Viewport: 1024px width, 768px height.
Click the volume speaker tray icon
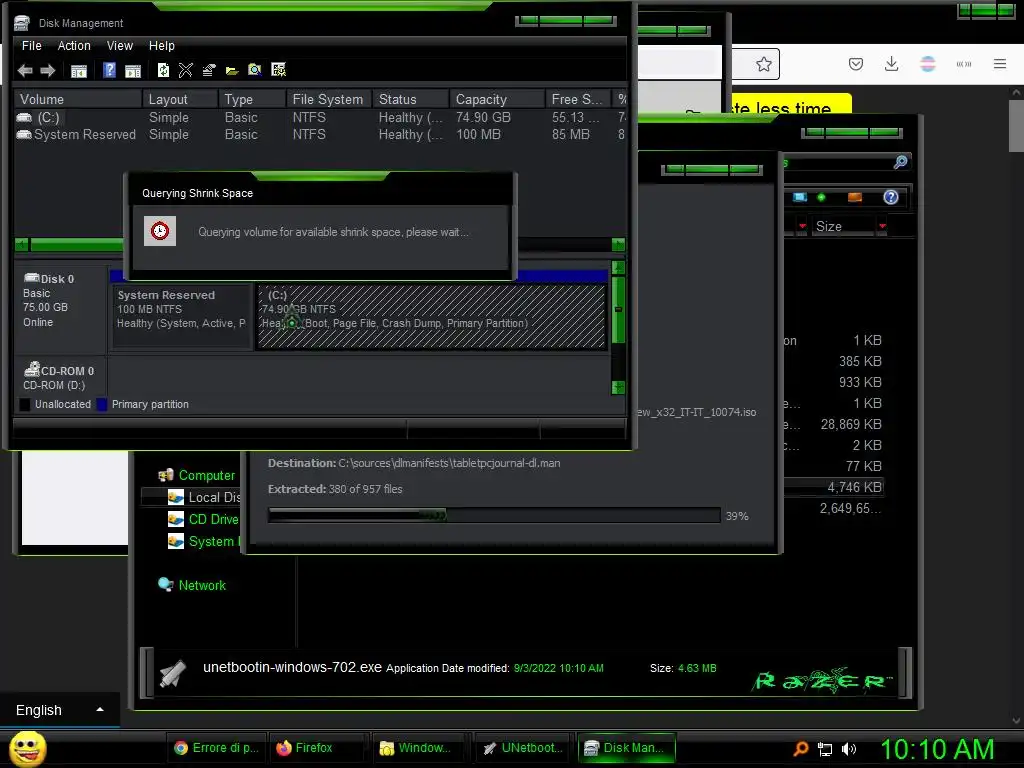849,749
